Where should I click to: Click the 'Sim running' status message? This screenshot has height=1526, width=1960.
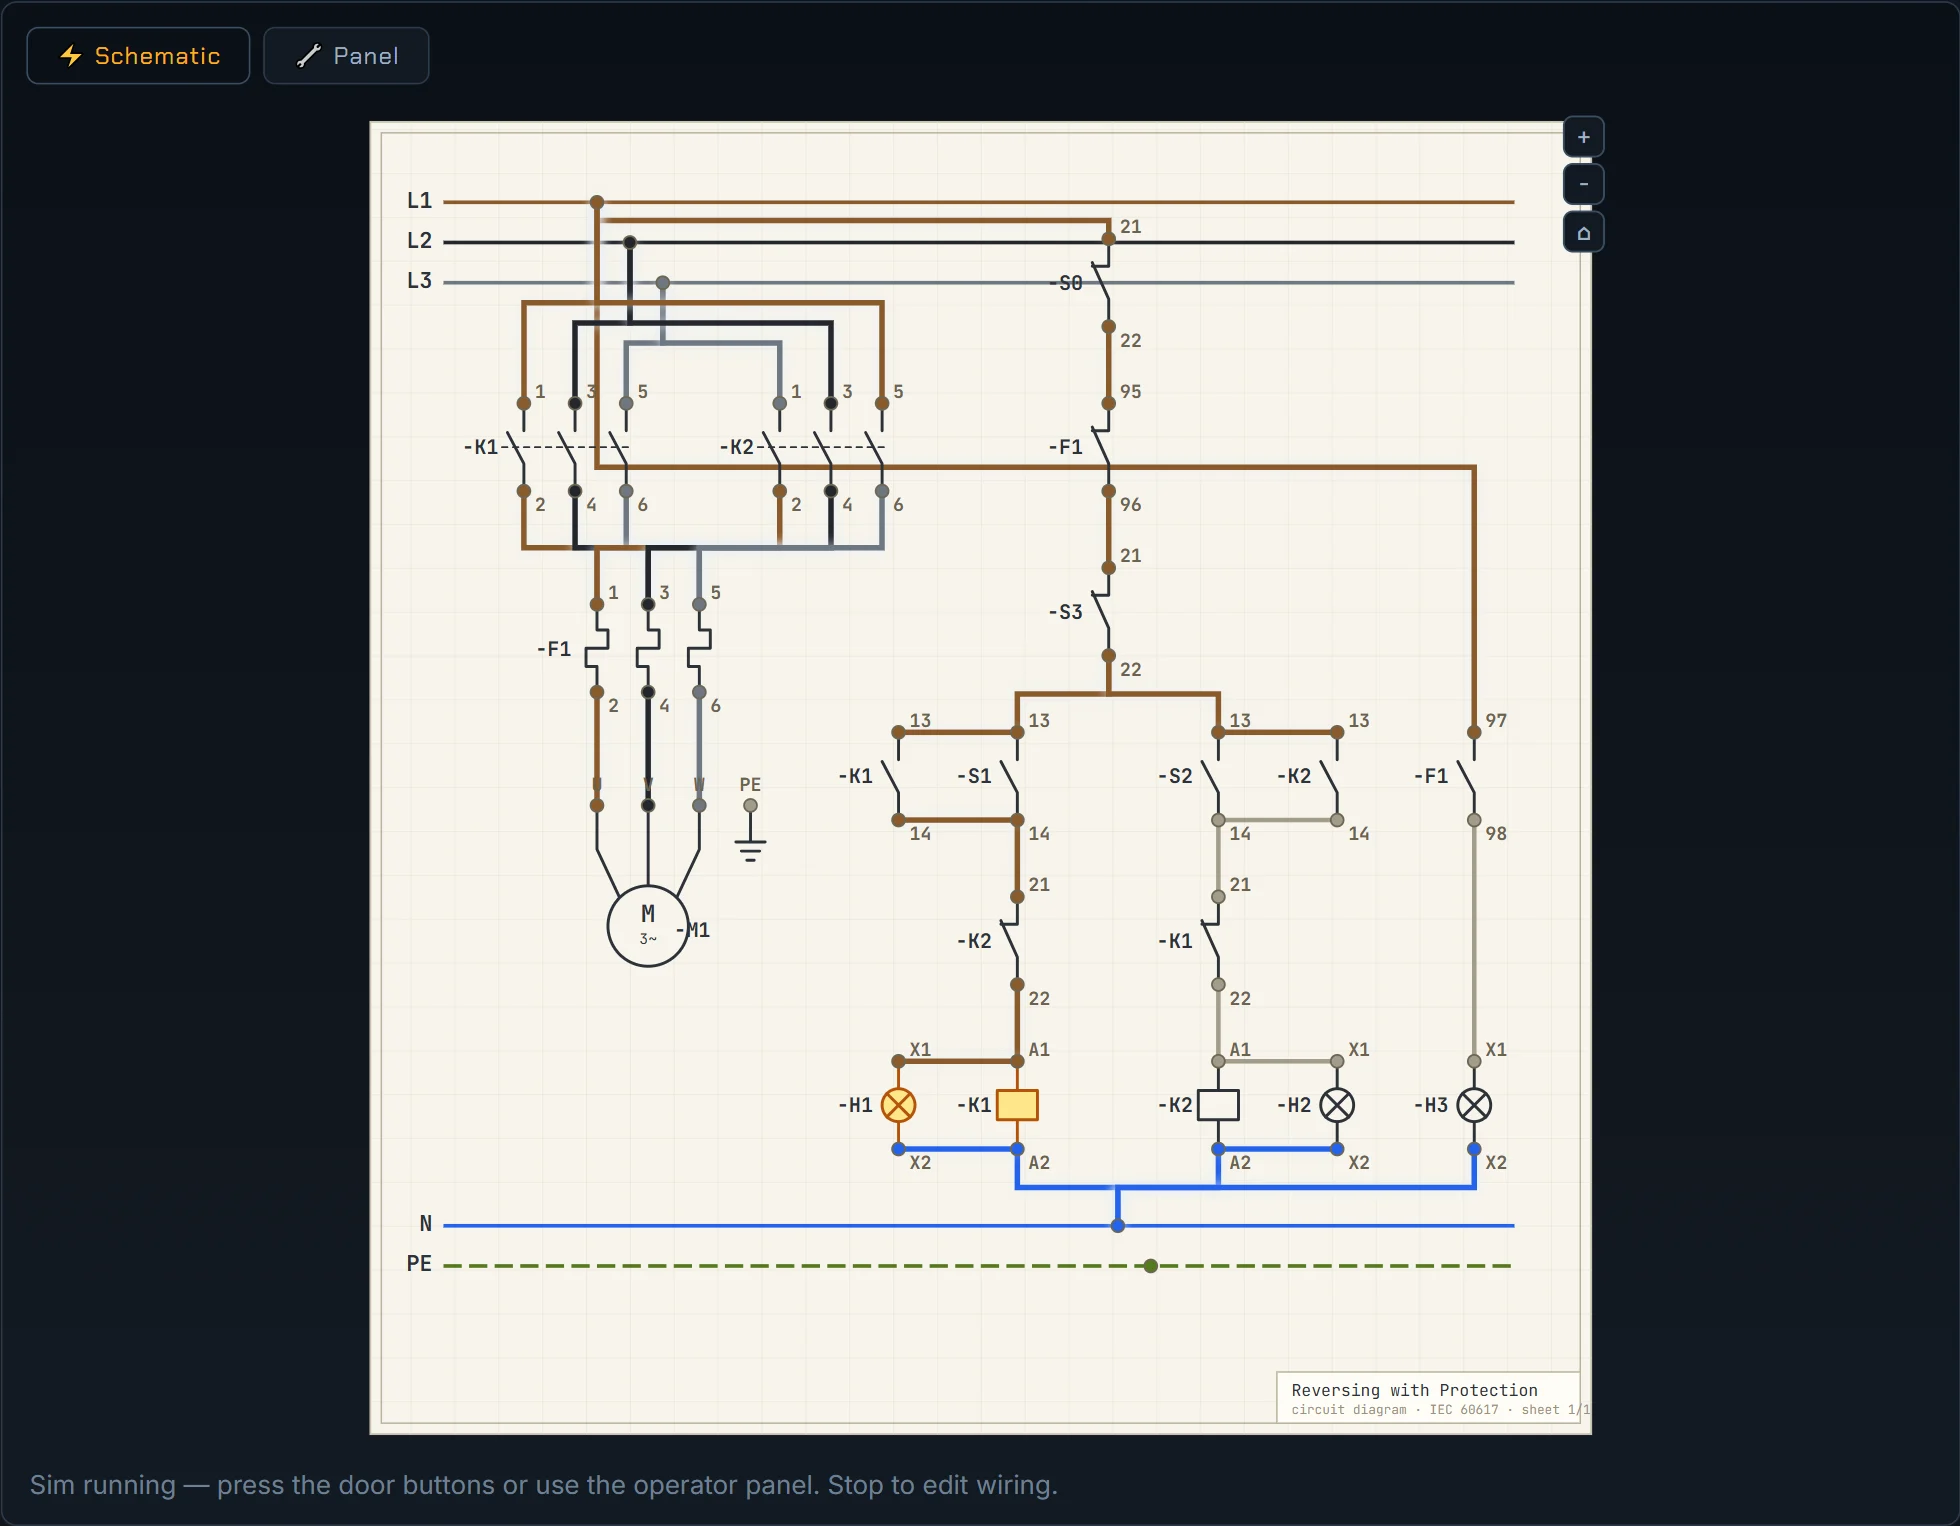pyautogui.click(x=543, y=1485)
